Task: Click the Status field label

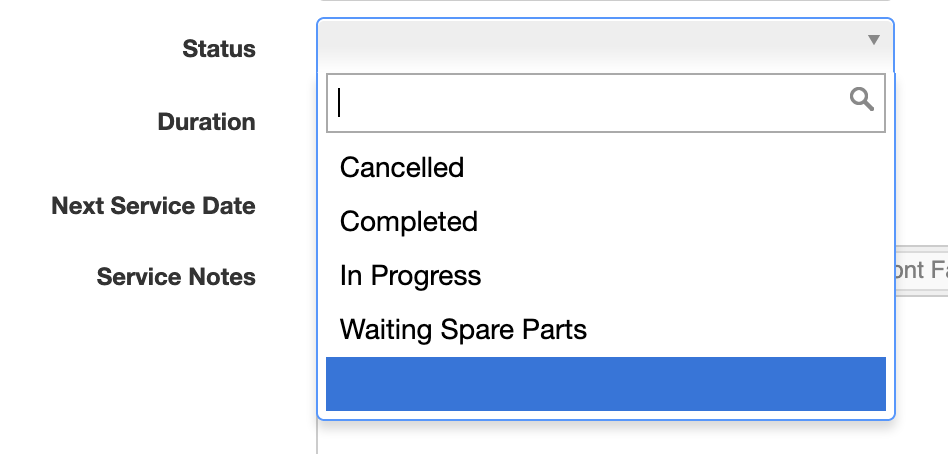Action: point(219,49)
